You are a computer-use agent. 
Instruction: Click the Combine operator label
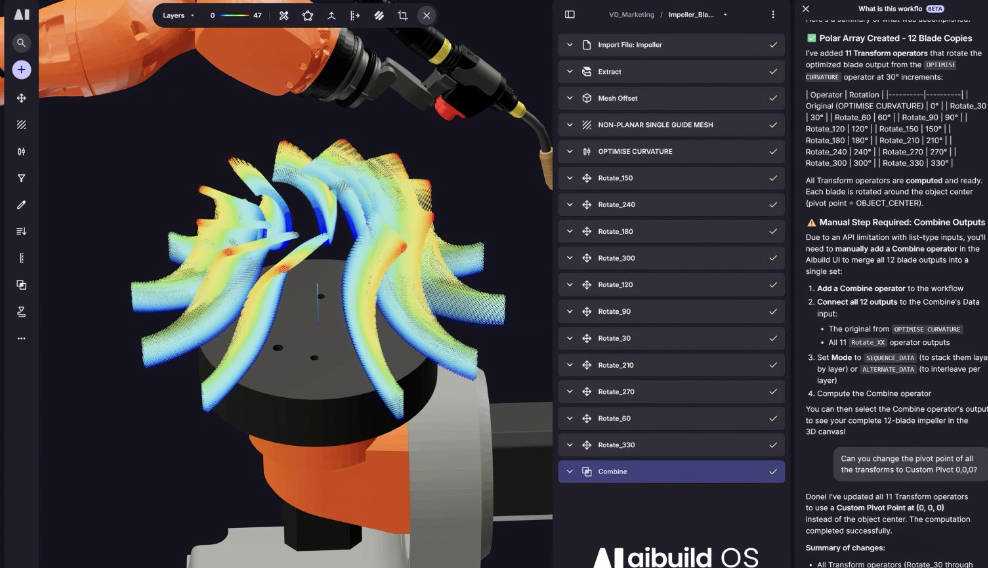(612, 472)
